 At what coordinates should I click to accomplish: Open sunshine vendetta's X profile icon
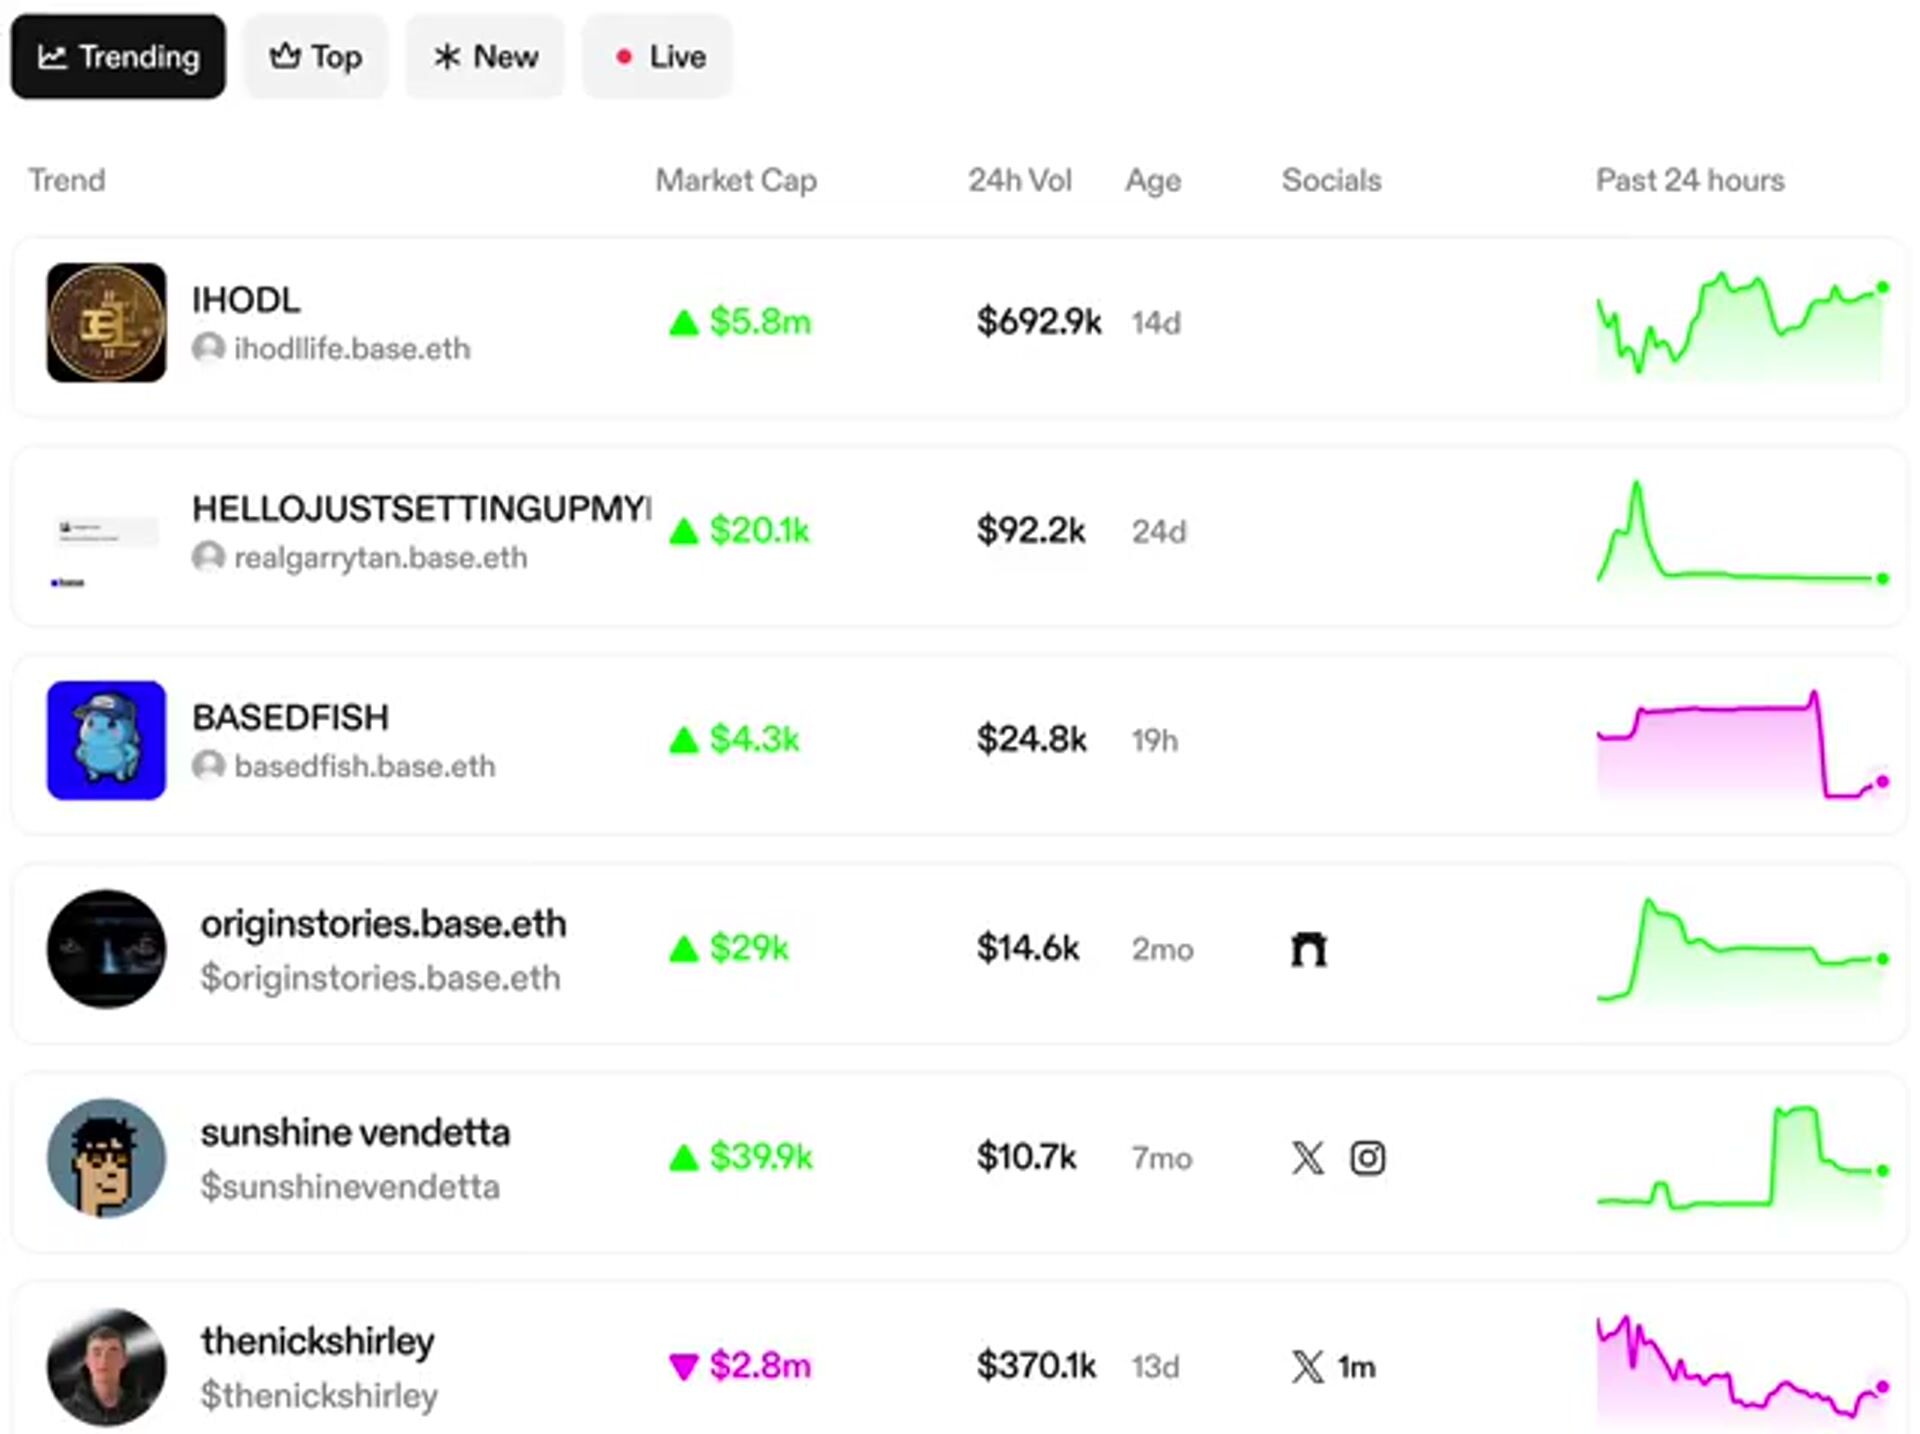(1307, 1158)
